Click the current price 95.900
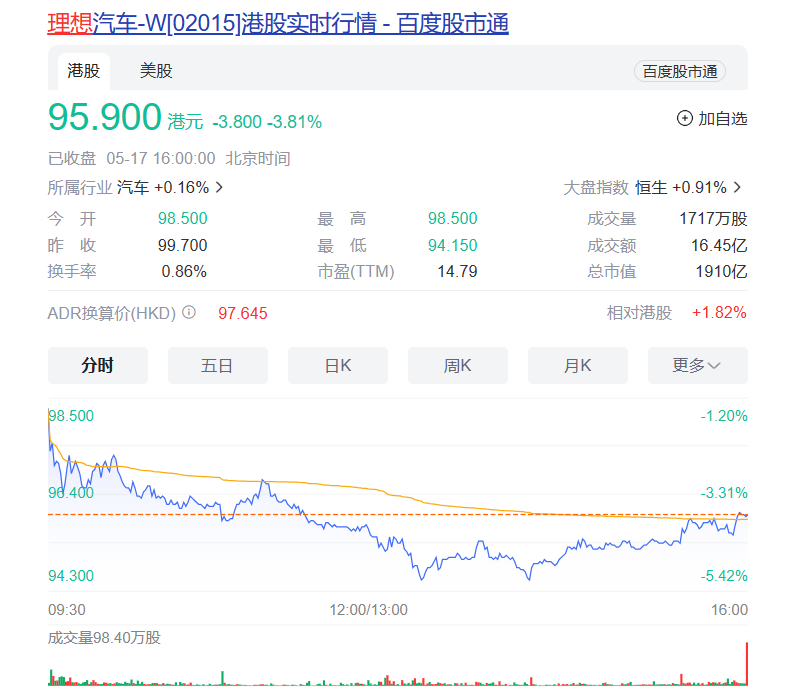792x700 pixels. (105, 117)
